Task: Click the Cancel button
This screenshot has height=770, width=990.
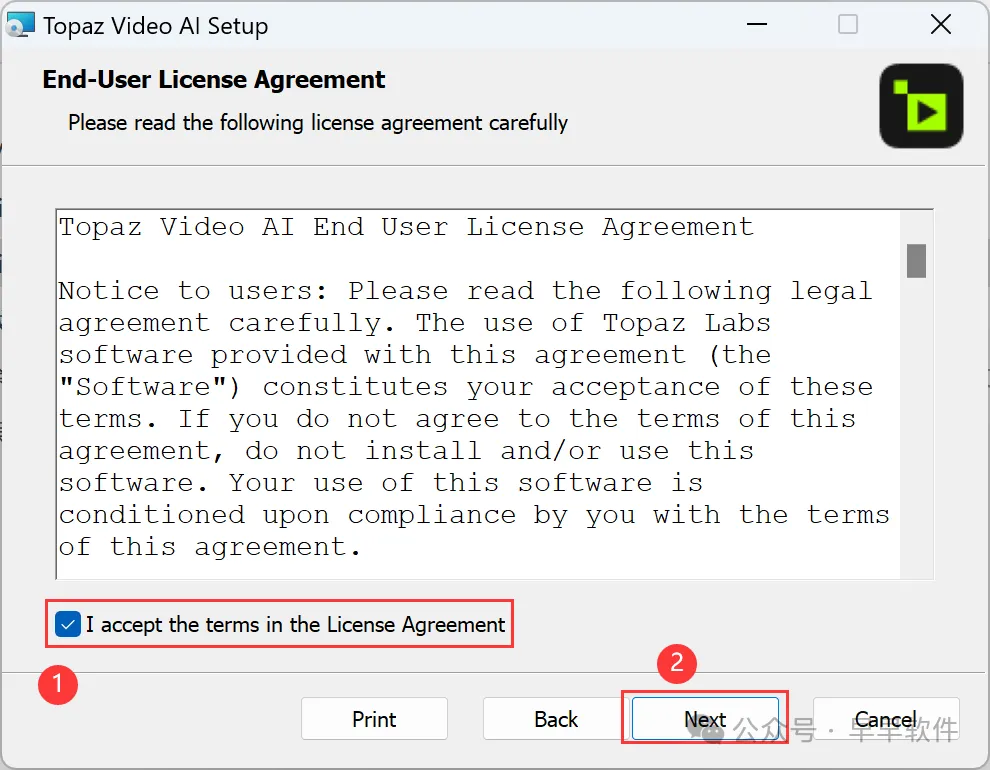Action: 886,718
